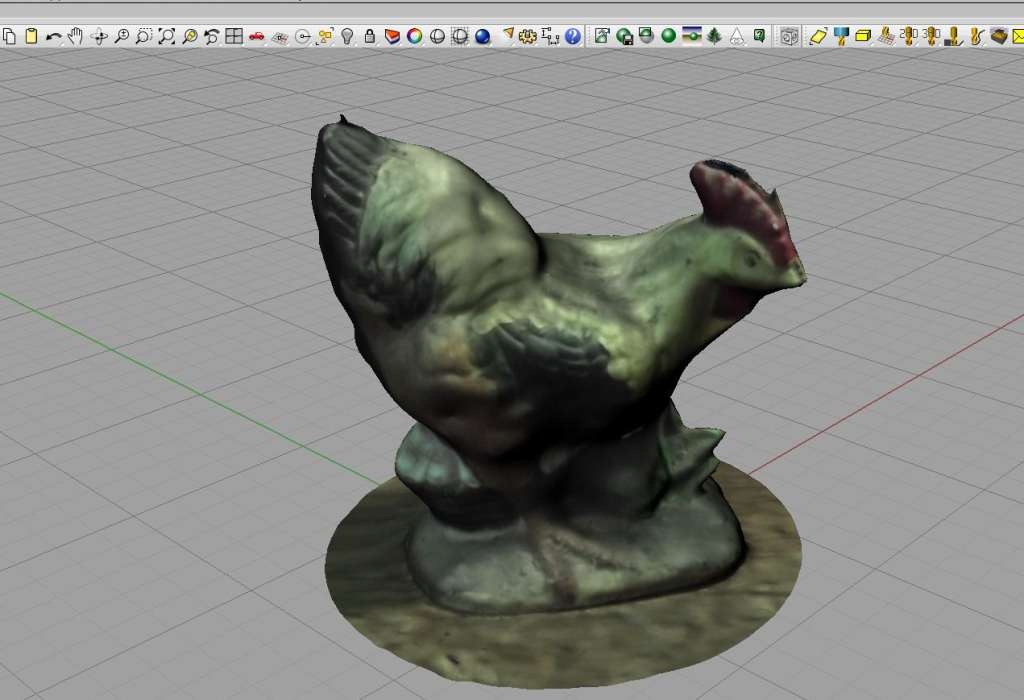Click the green tree plant icon

point(714,36)
